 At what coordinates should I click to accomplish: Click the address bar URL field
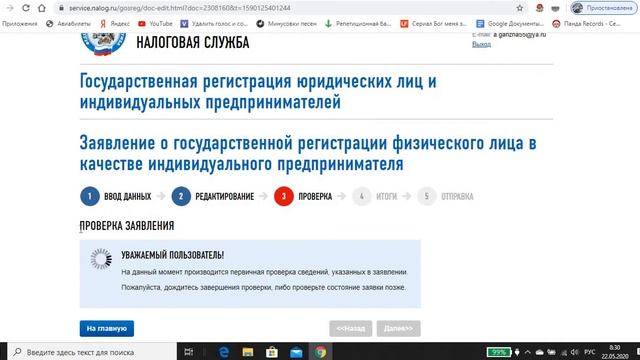click(286, 8)
